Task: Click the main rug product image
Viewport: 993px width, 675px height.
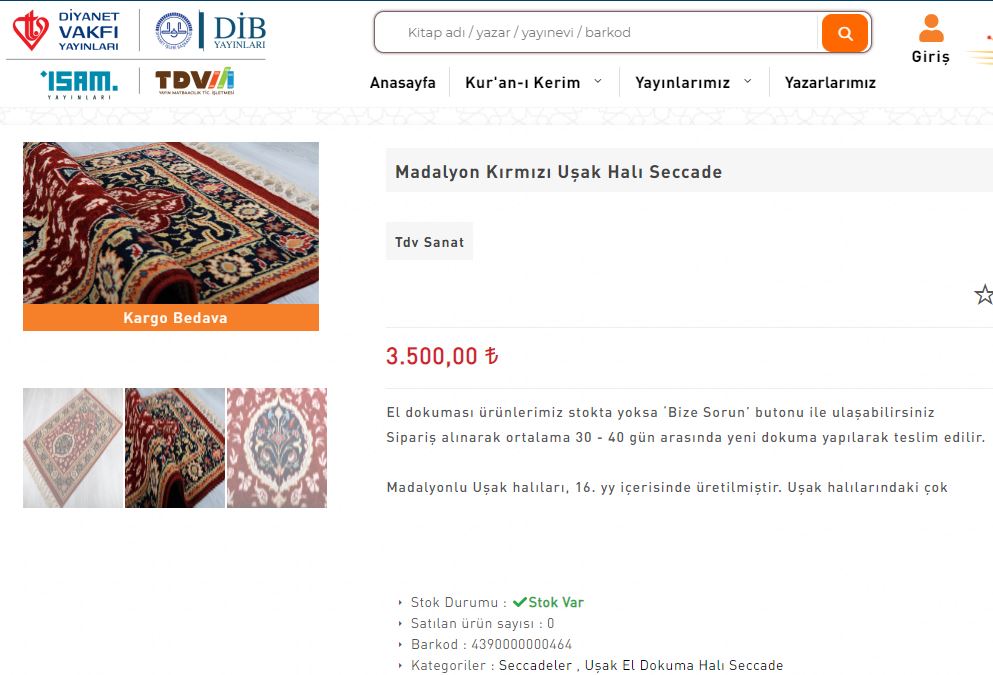Action: pos(171,223)
